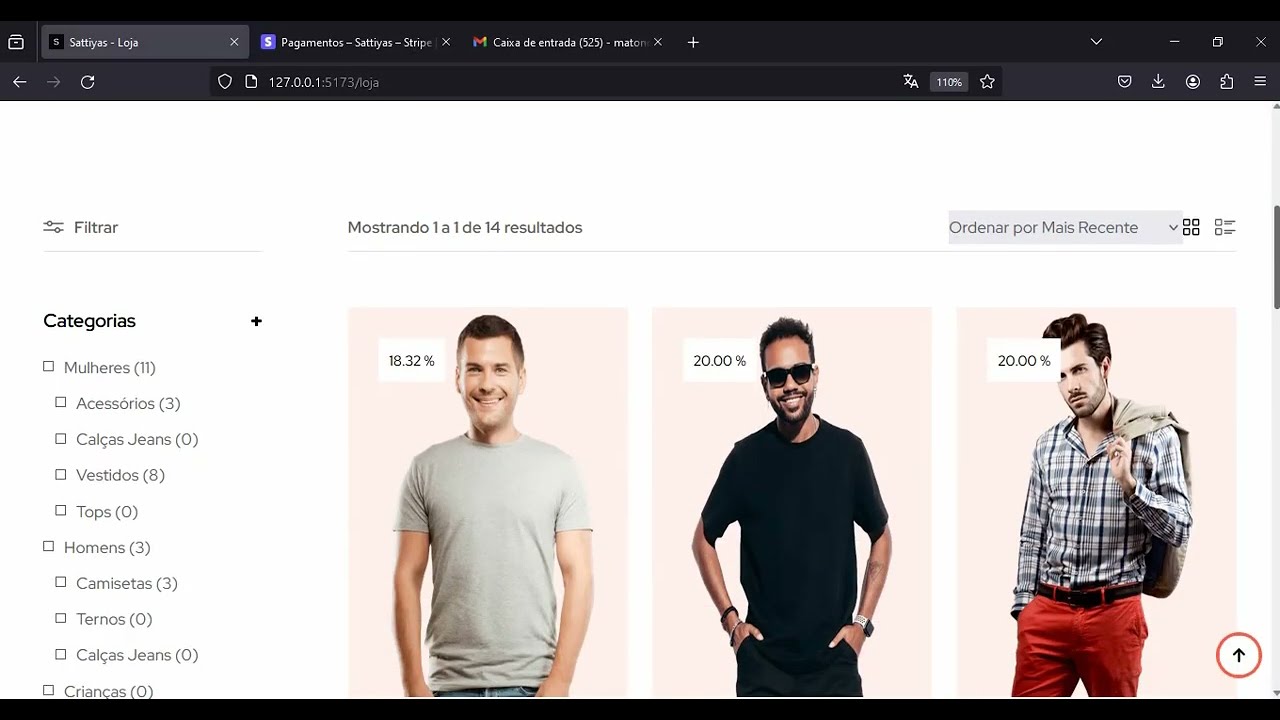
Task: Check the Ternos (0) category
Action: pyautogui.click(x=61, y=619)
